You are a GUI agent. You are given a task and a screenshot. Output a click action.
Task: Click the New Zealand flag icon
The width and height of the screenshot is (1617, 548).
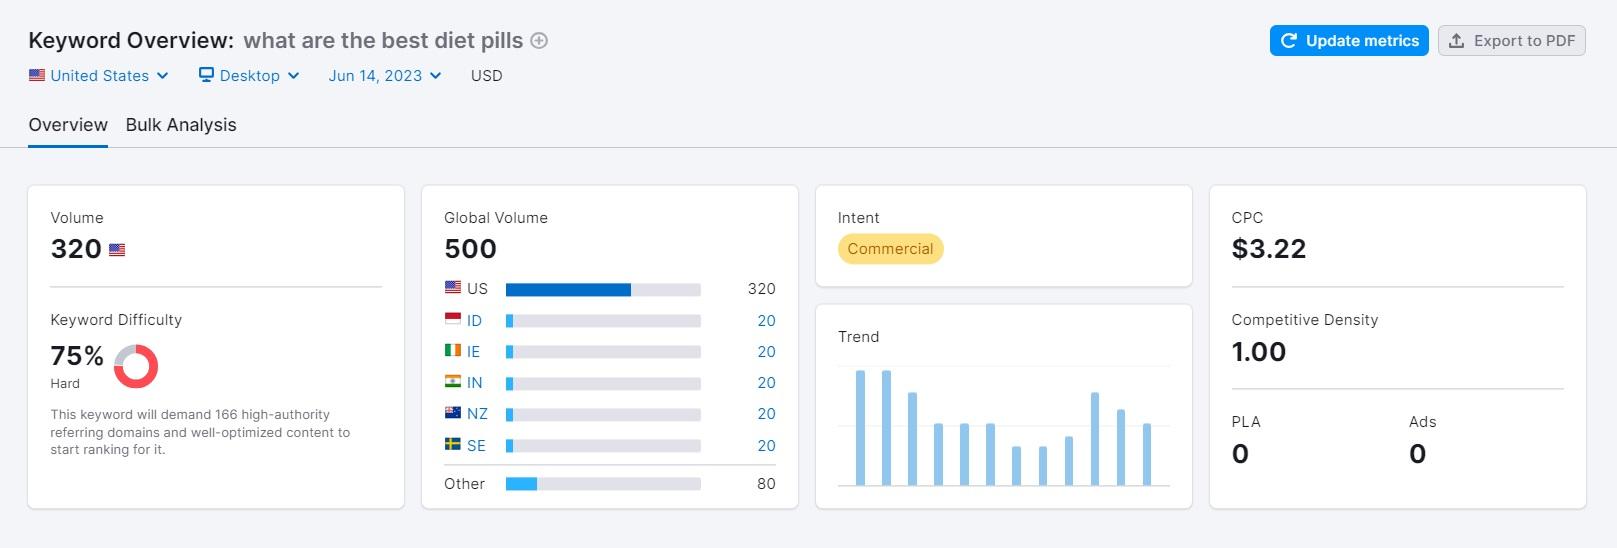[x=453, y=413]
